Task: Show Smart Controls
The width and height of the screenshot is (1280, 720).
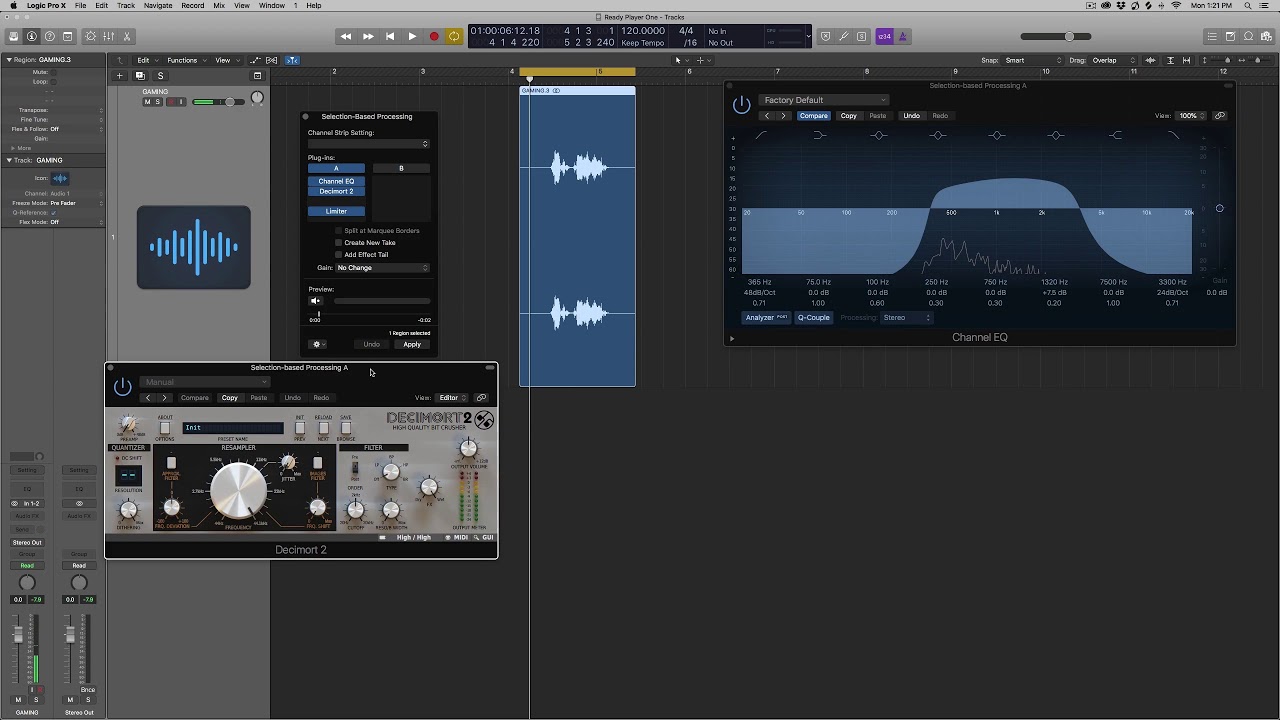Action: (91, 37)
